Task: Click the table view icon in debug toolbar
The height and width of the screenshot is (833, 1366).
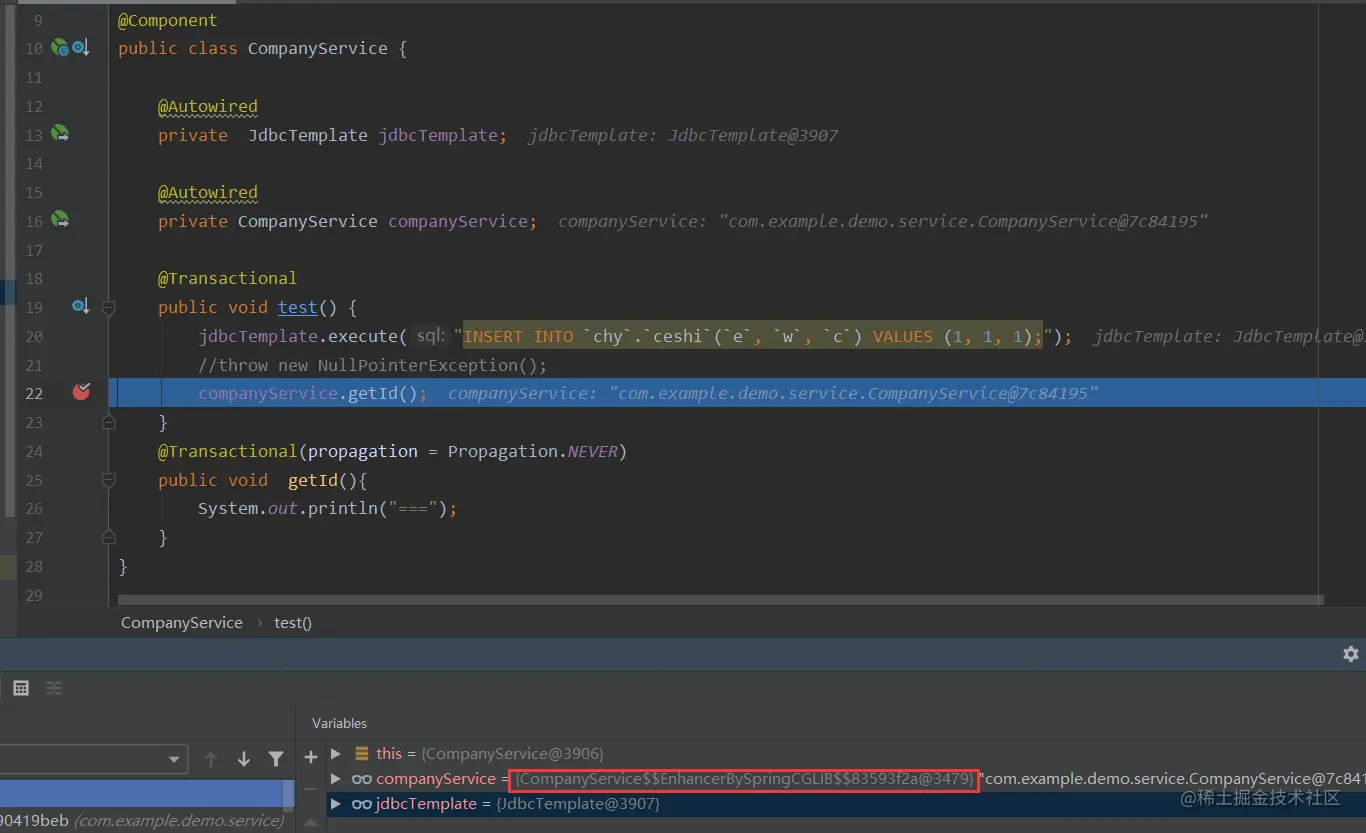Action: point(21,688)
